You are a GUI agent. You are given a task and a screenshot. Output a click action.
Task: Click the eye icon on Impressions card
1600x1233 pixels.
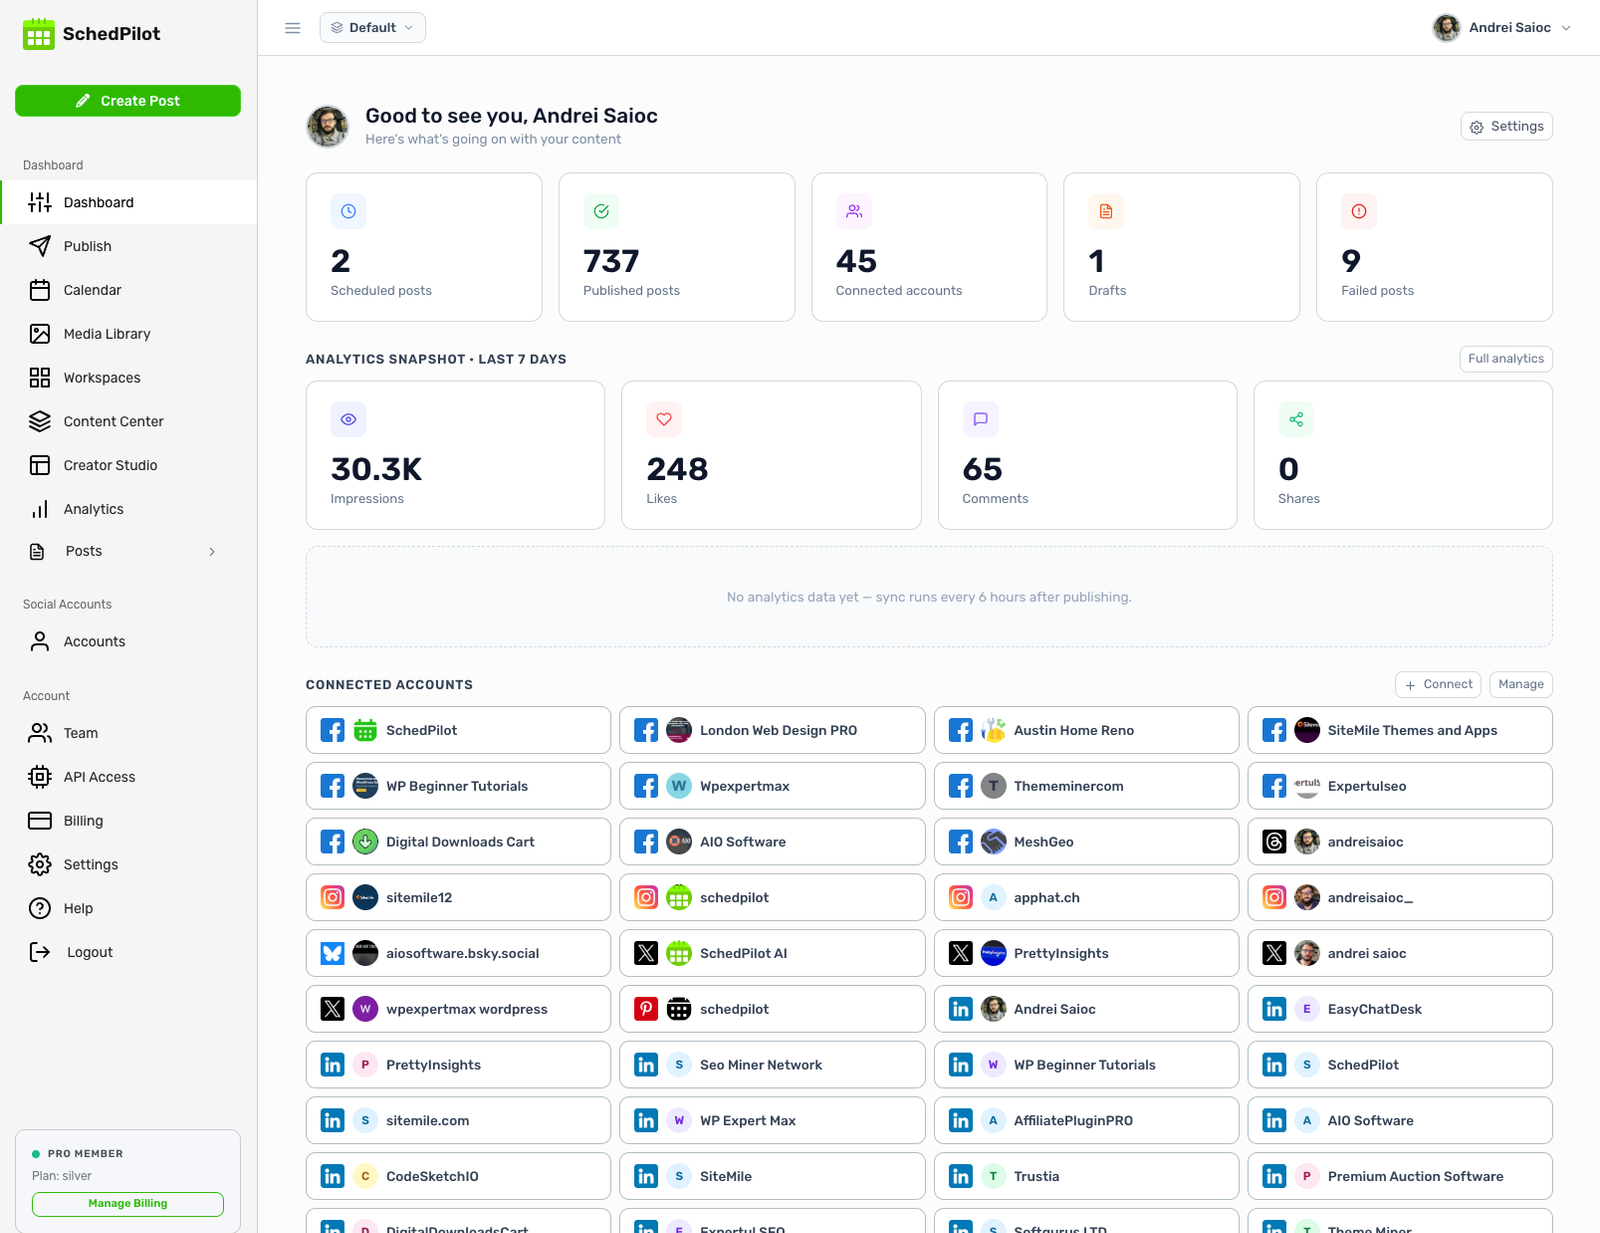click(x=348, y=419)
